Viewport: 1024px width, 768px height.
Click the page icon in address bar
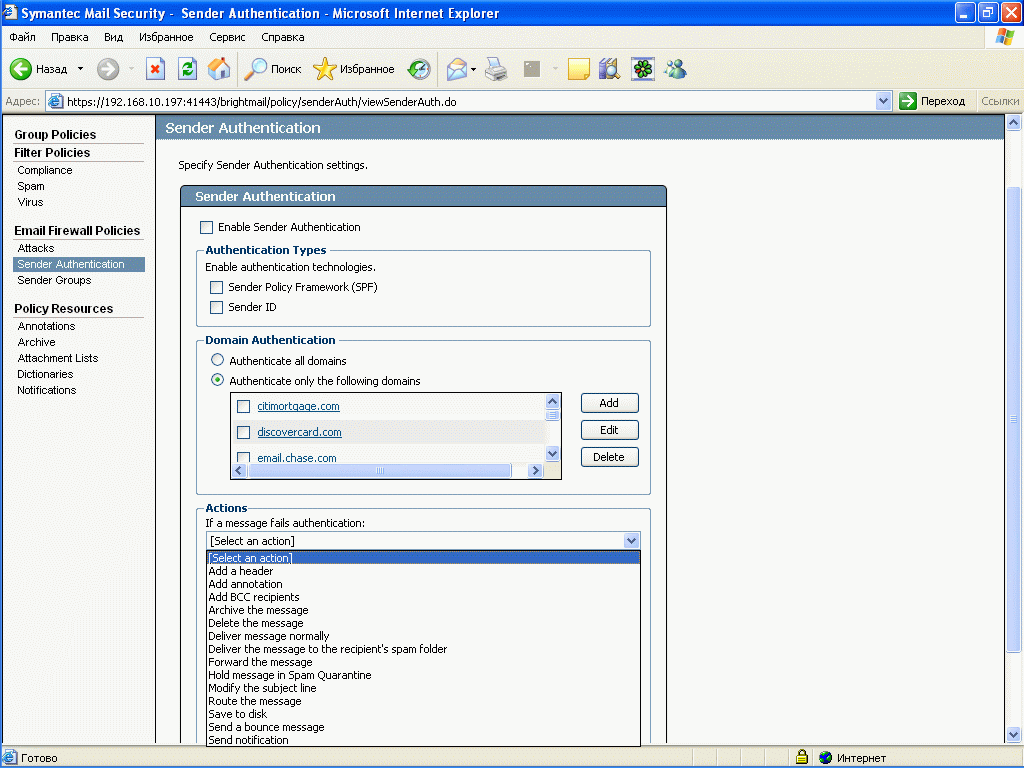click(56, 101)
